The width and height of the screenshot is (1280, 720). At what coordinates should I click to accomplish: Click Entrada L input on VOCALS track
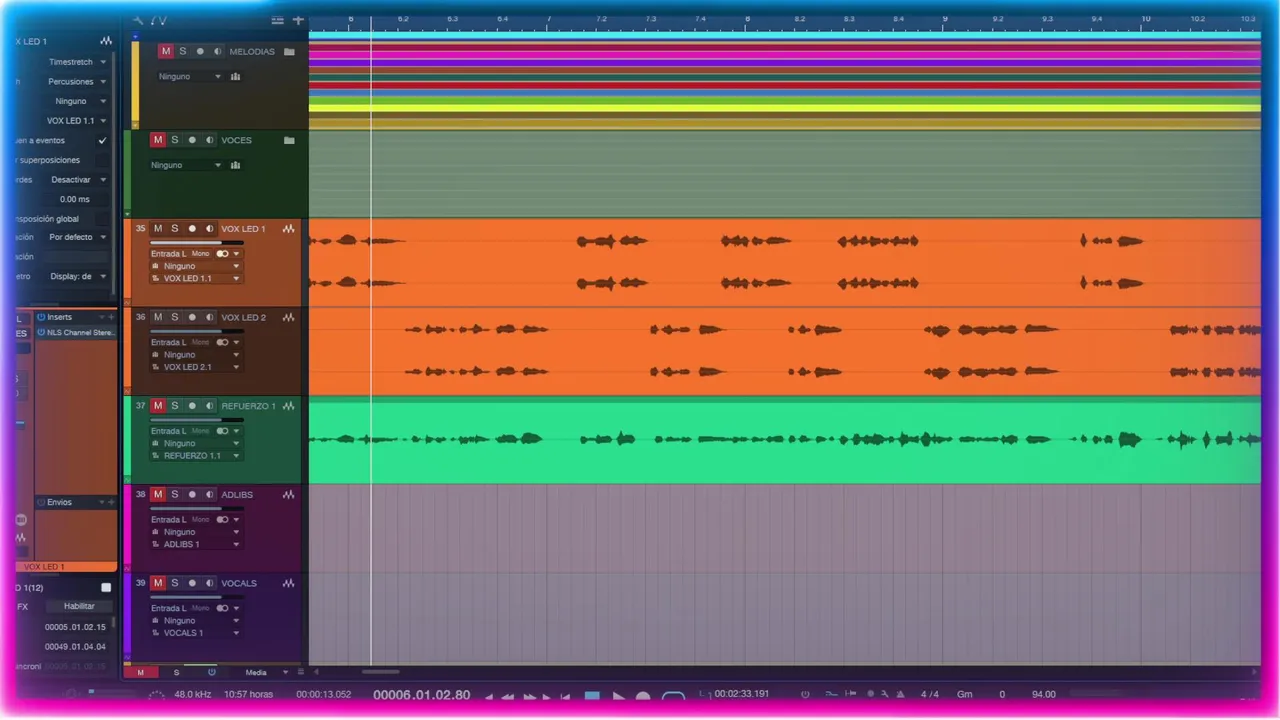coord(168,608)
